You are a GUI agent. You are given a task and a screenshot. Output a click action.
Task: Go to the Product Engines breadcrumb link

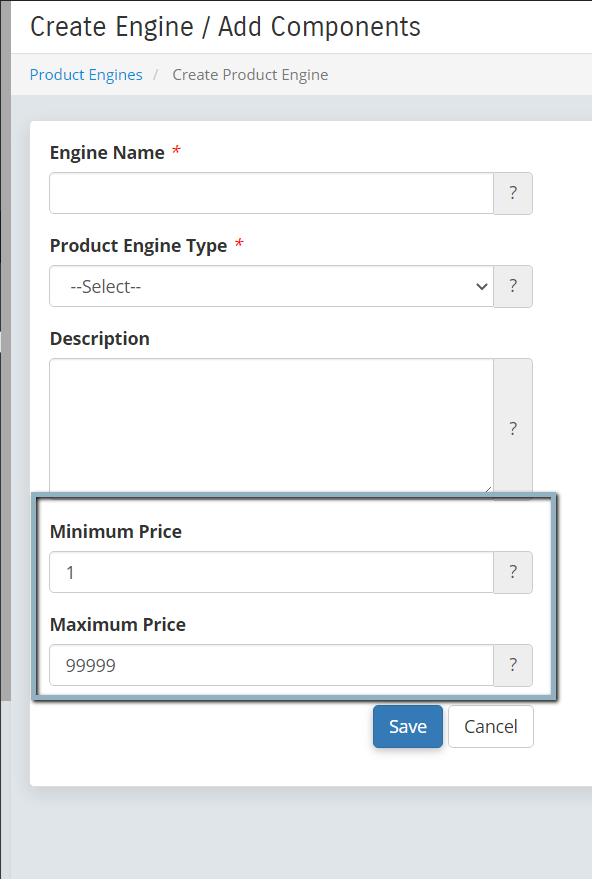pos(86,75)
